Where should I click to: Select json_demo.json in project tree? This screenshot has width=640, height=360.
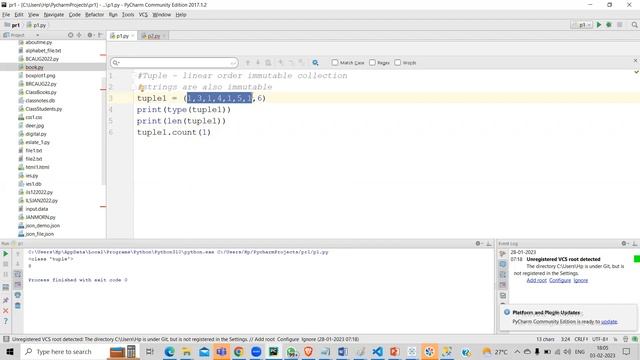click(x=42, y=226)
